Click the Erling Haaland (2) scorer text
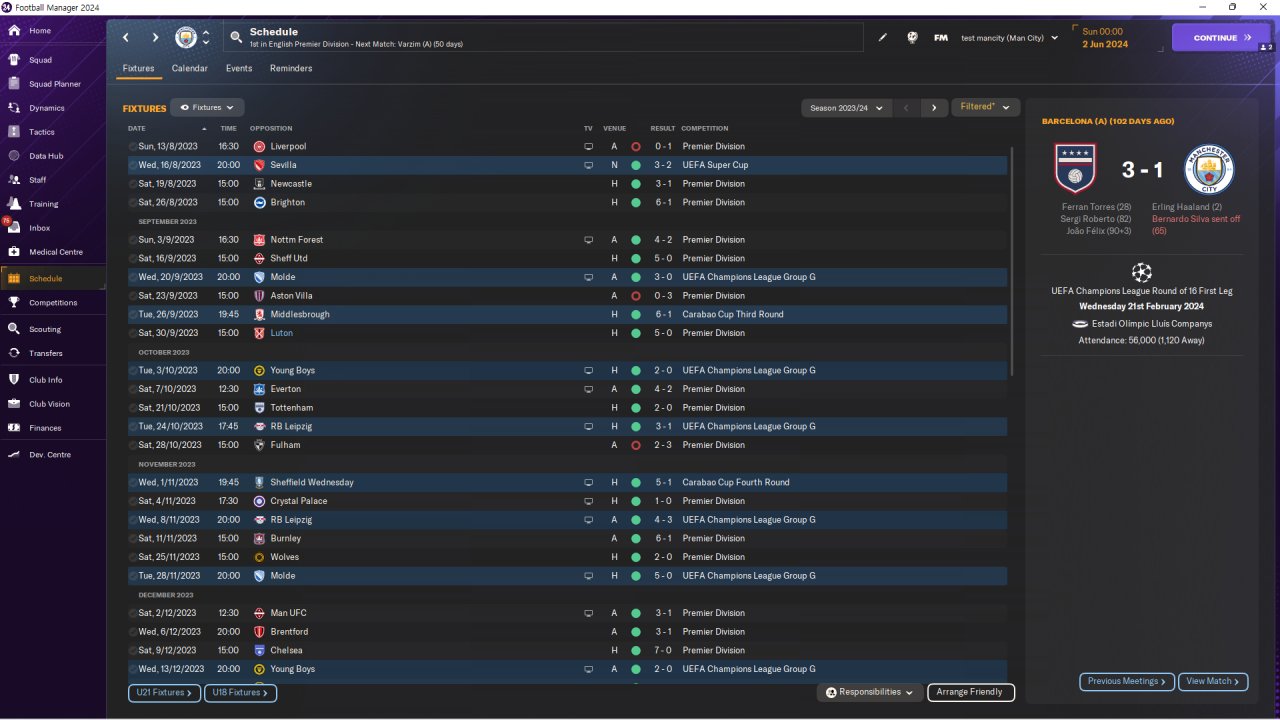The width and height of the screenshot is (1280, 720). click(x=1185, y=207)
